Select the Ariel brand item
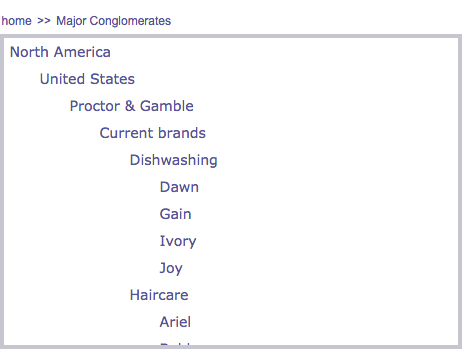Viewport: 472px width, 362px height. [x=175, y=322]
